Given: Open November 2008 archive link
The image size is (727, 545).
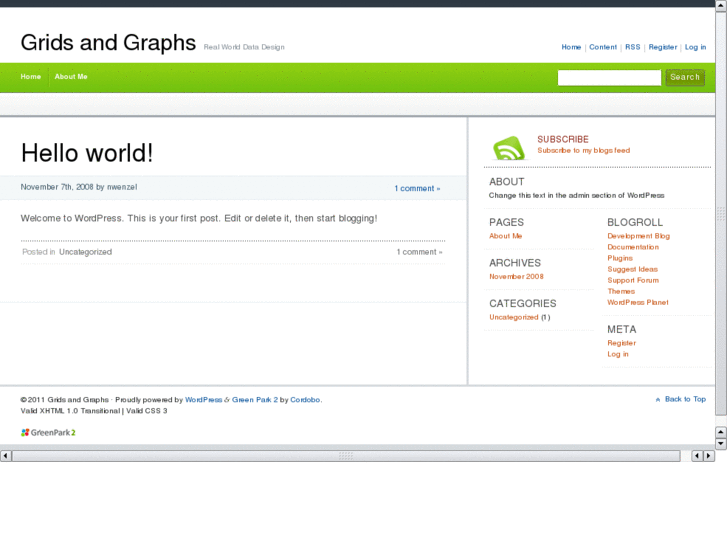Looking at the screenshot, I should pyautogui.click(x=516, y=276).
